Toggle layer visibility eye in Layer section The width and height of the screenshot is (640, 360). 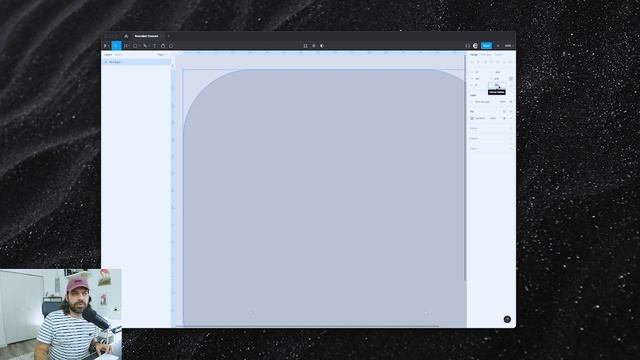click(511, 102)
